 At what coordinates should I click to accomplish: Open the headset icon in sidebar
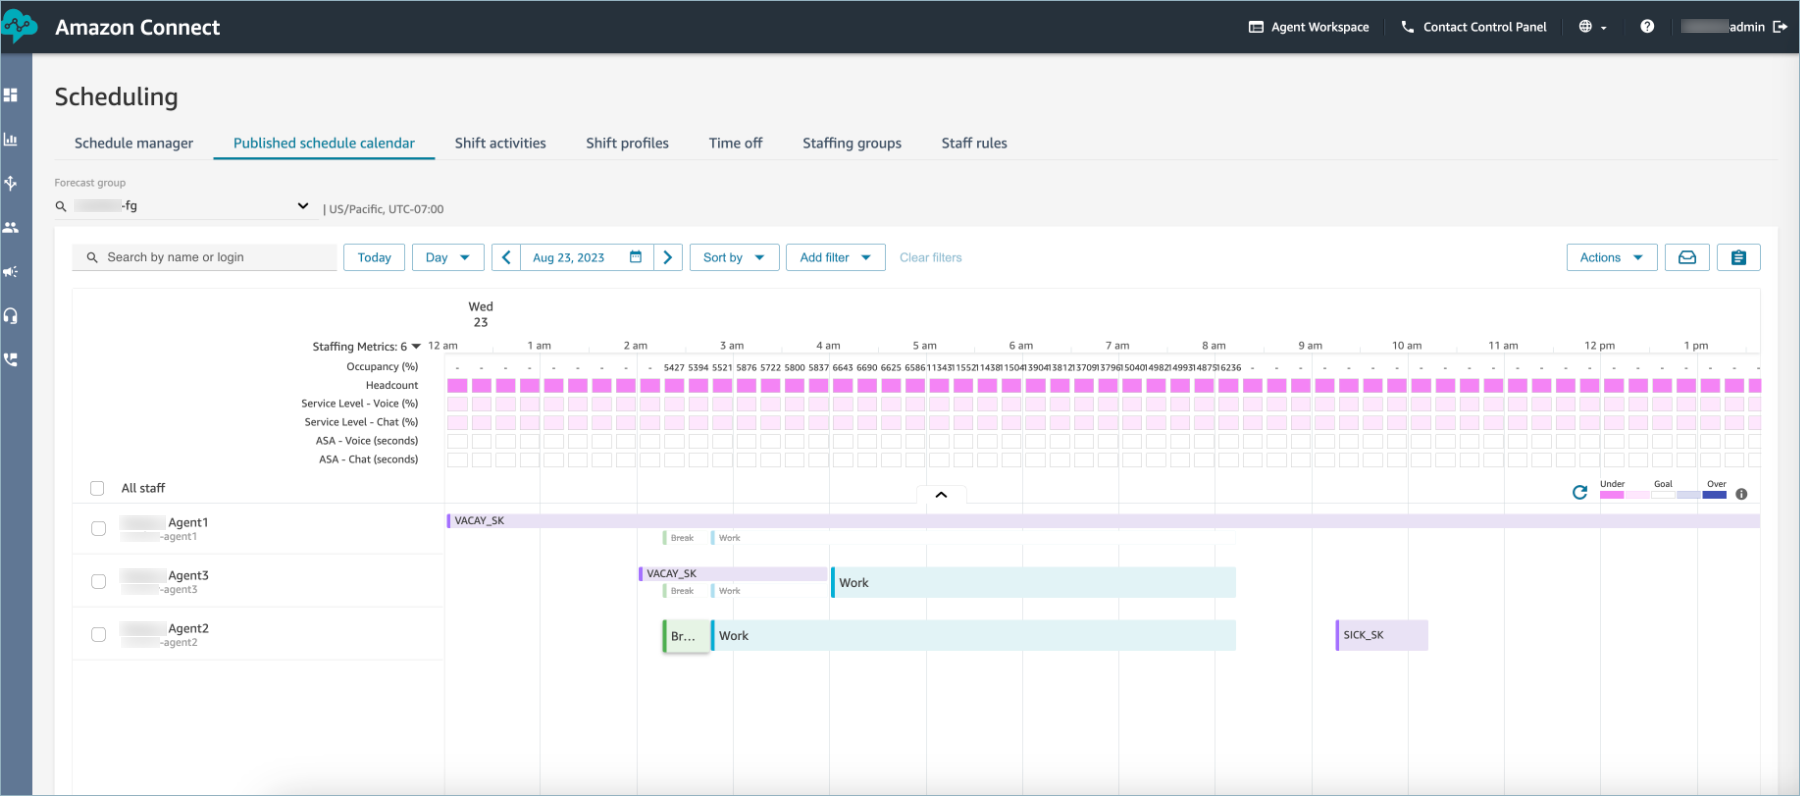click(x=11, y=316)
